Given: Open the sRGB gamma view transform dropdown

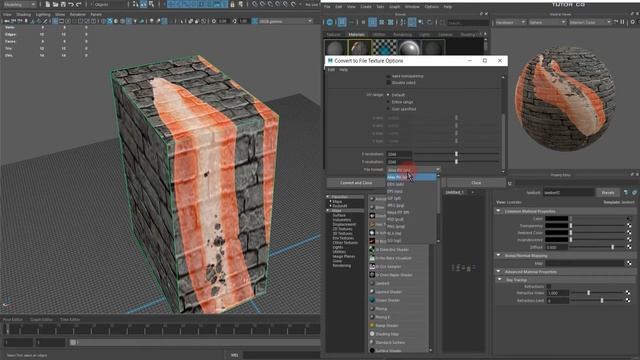Looking at the screenshot, I should coord(285,21).
